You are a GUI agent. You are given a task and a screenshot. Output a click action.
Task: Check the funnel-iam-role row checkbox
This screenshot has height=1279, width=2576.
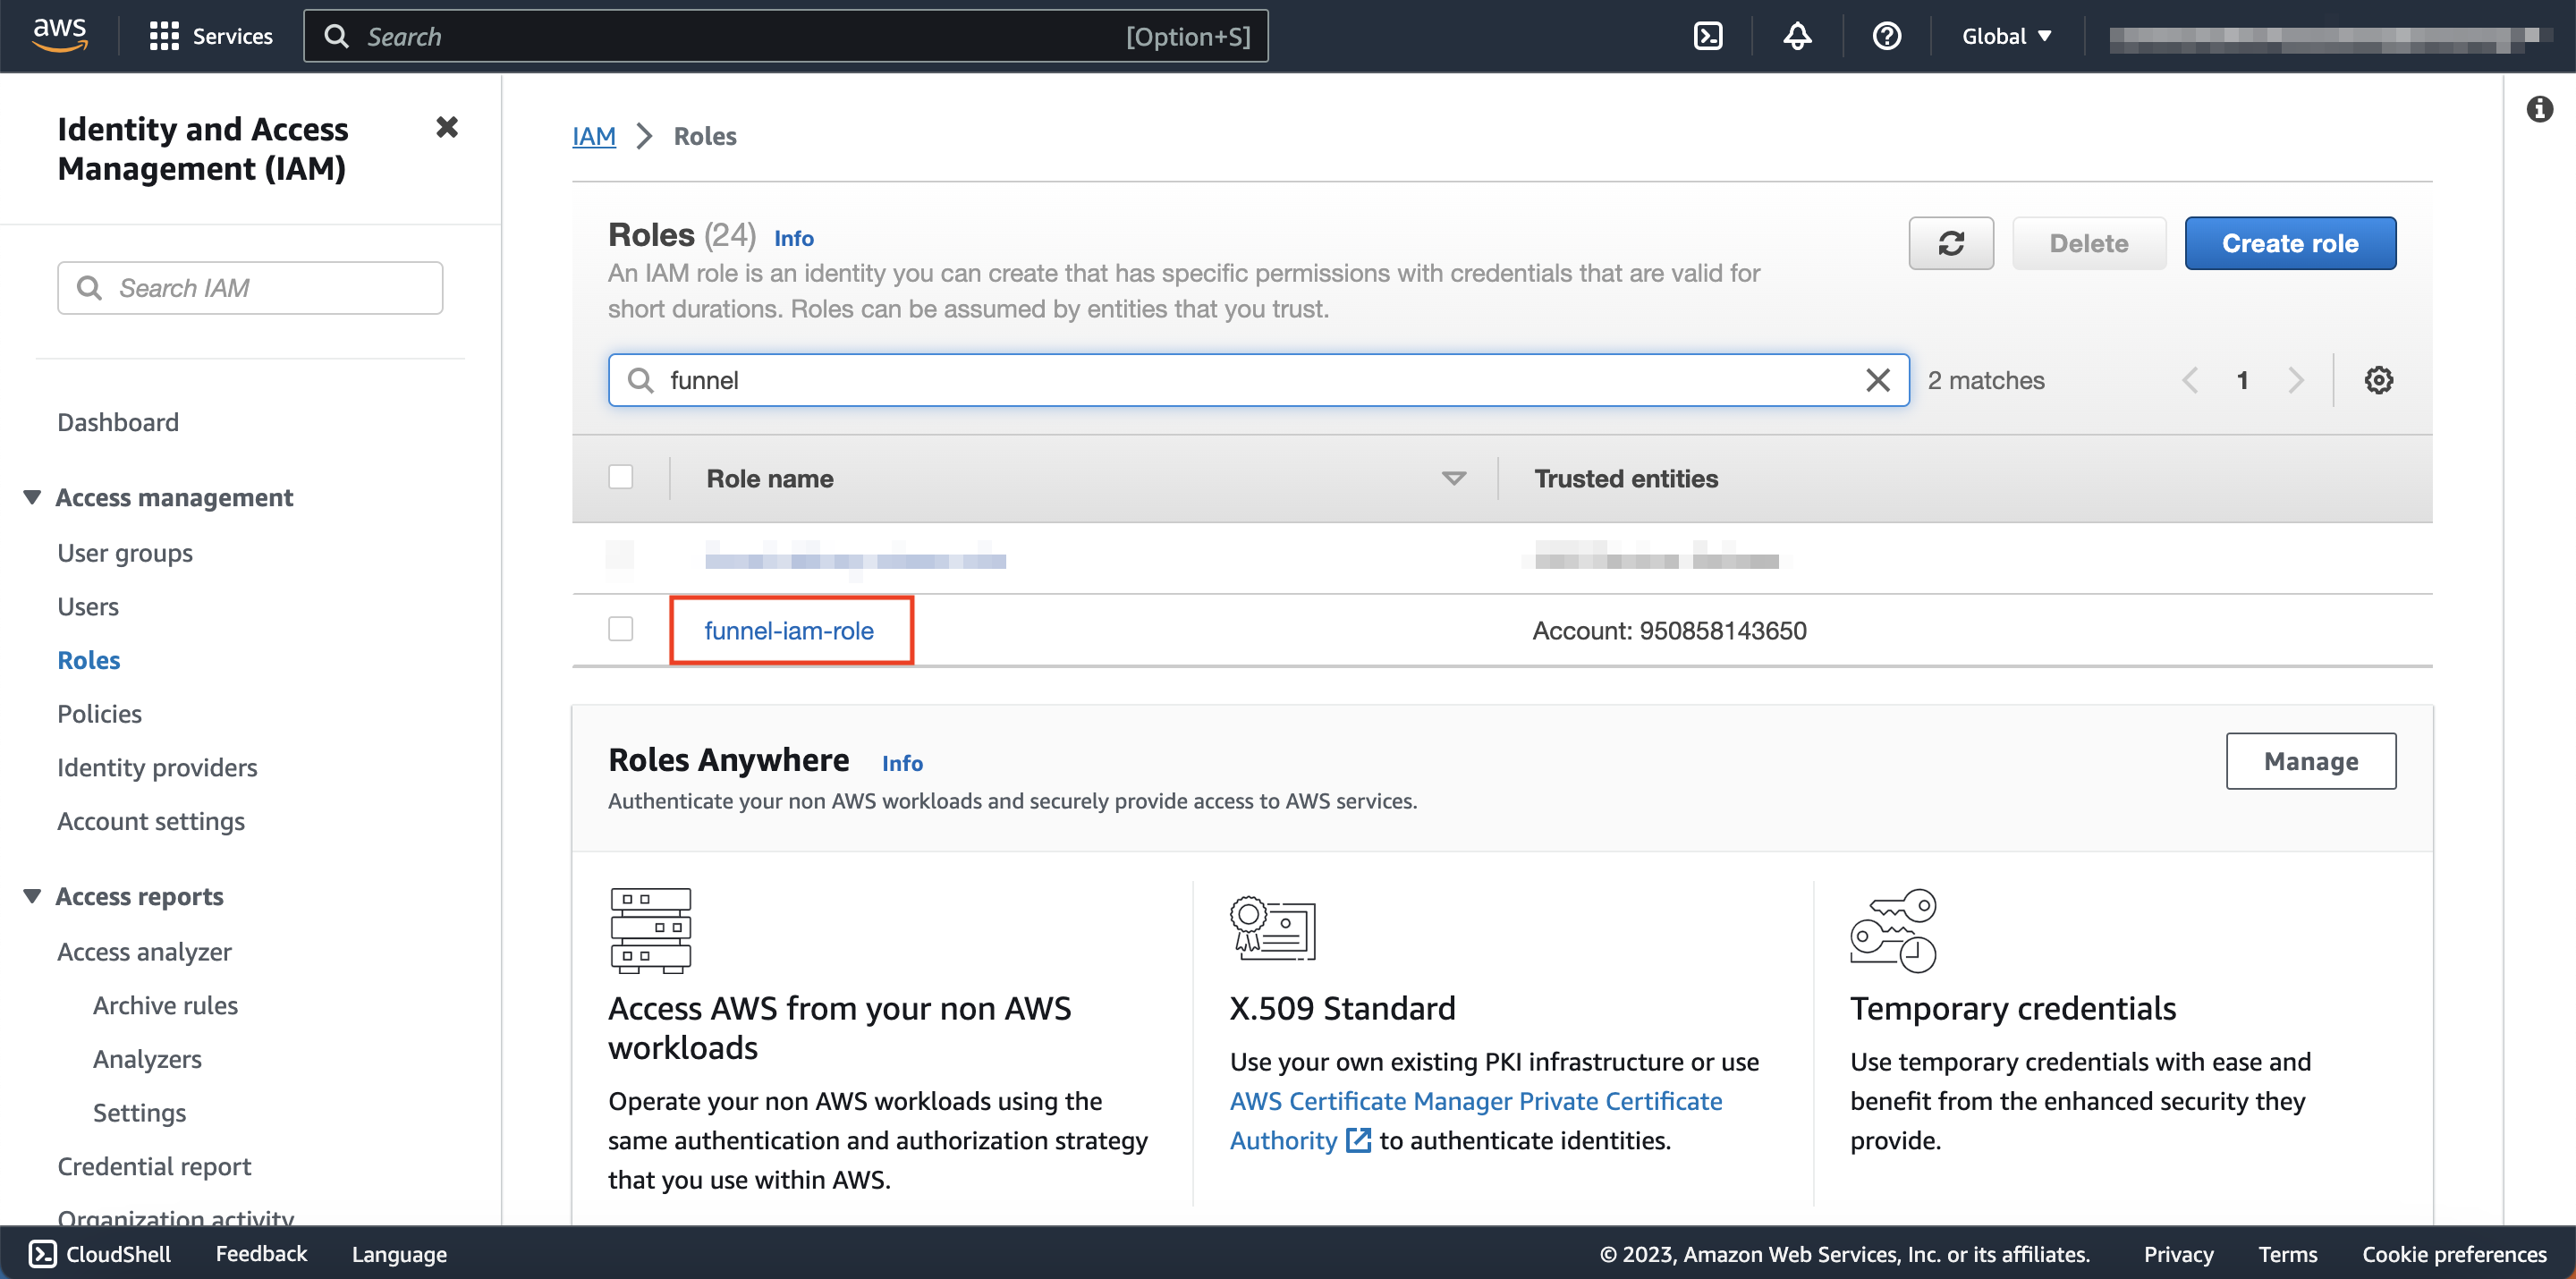(x=621, y=629)
